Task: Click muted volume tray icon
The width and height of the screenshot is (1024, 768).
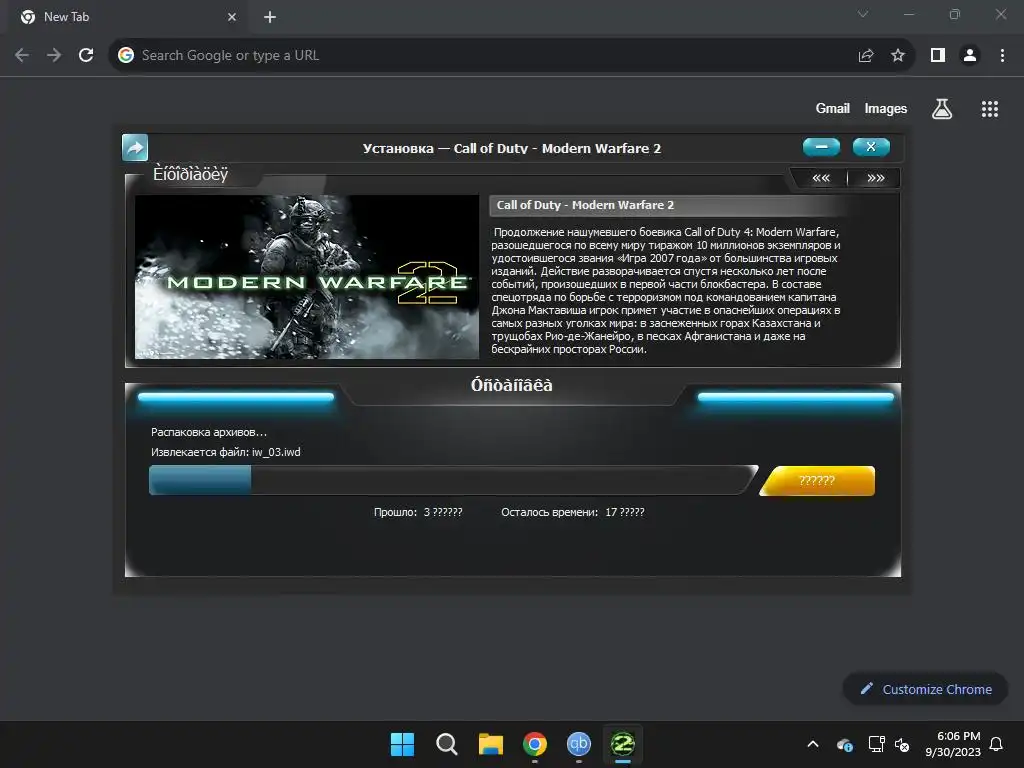Action: pos(902,744)
